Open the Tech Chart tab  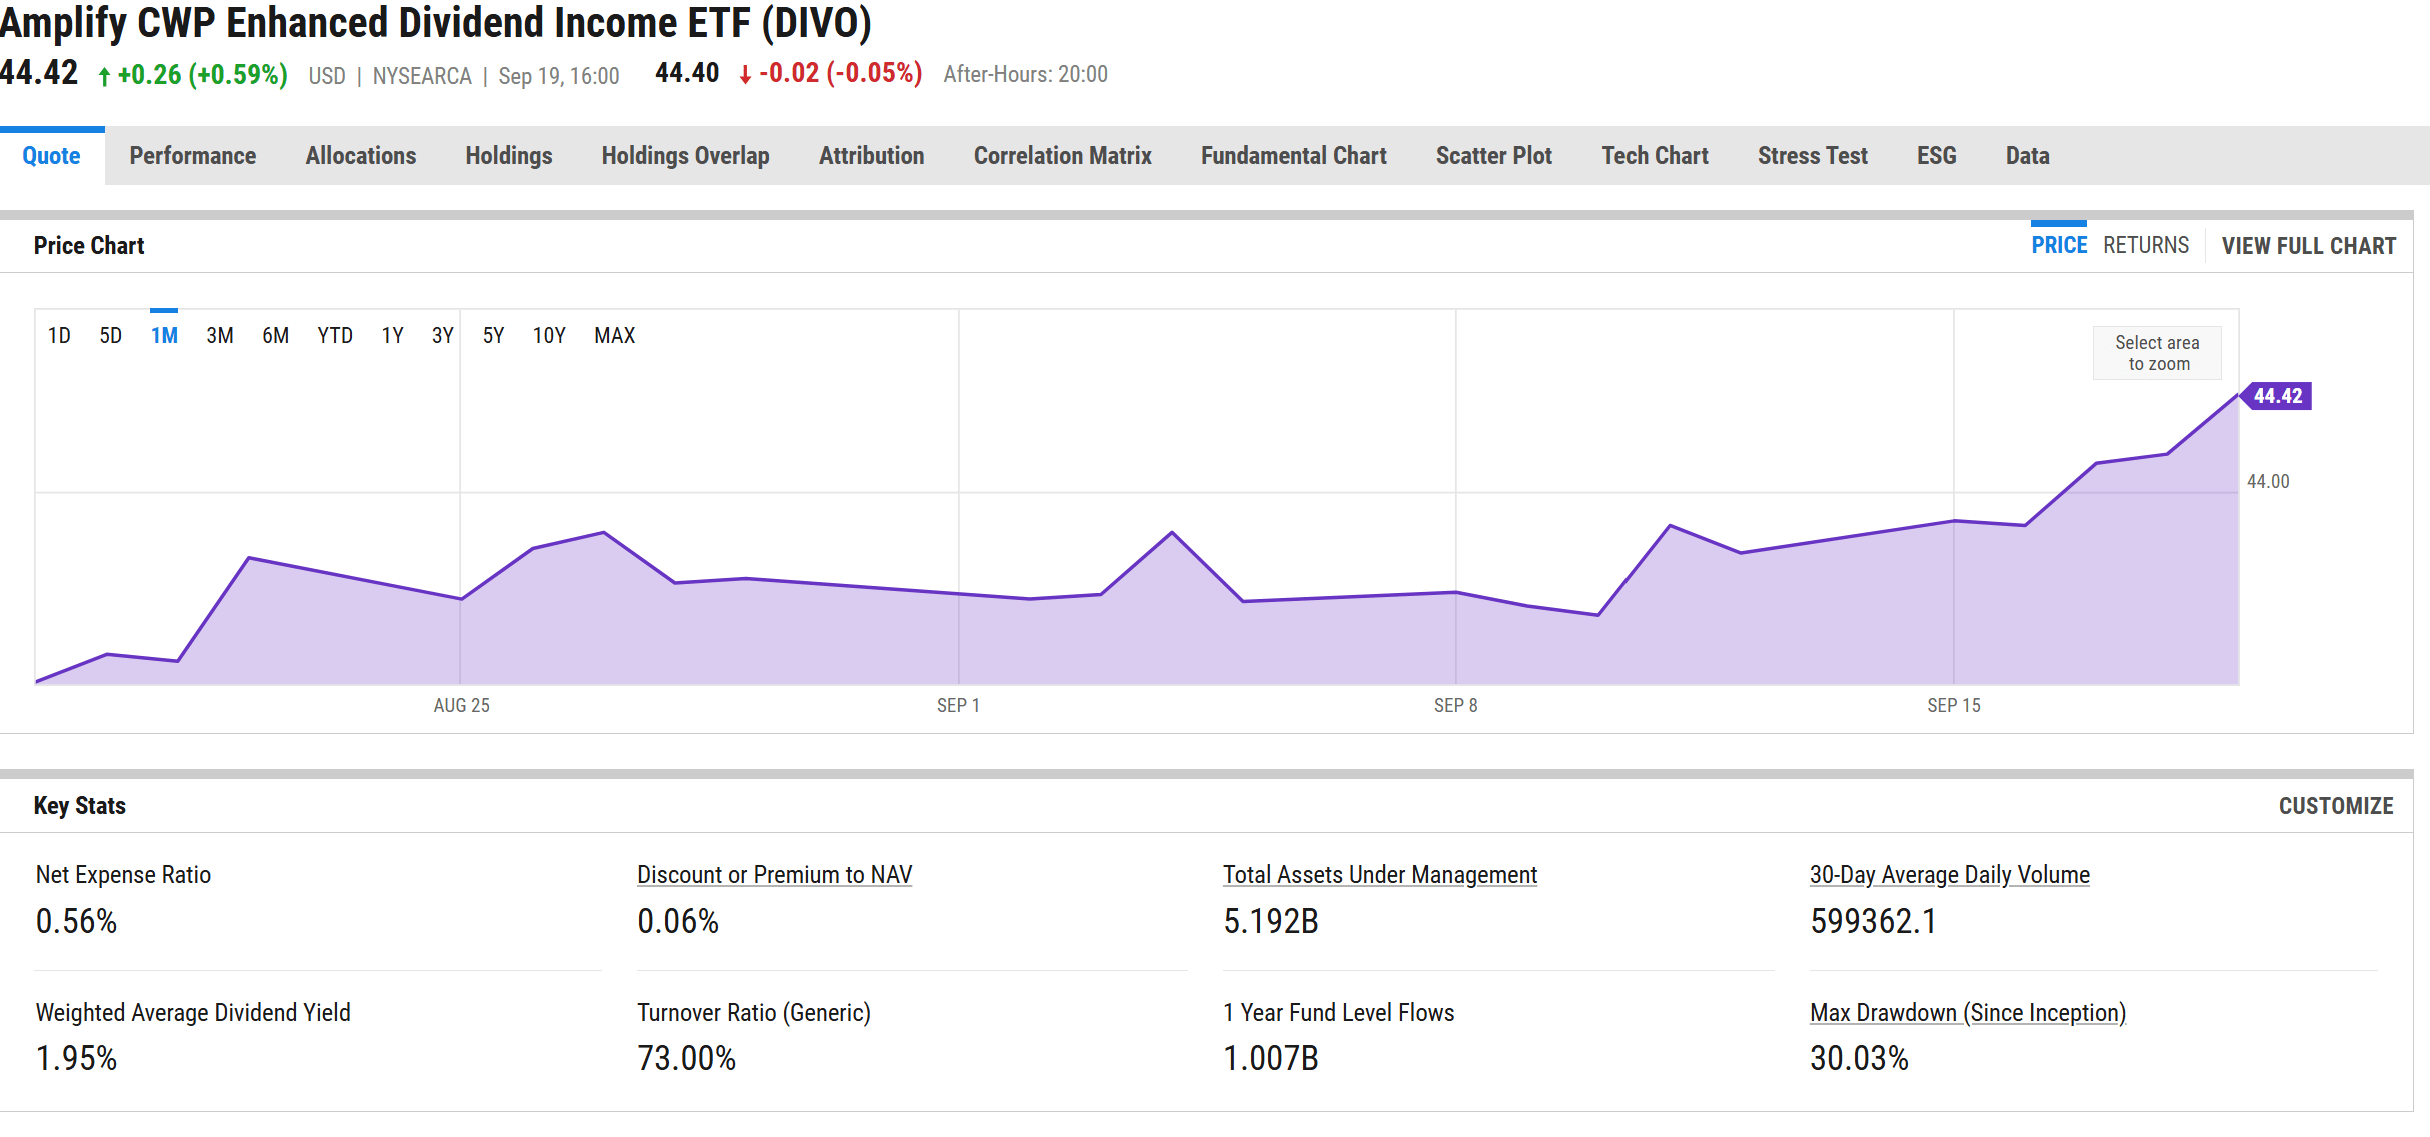click(1655, 156)
